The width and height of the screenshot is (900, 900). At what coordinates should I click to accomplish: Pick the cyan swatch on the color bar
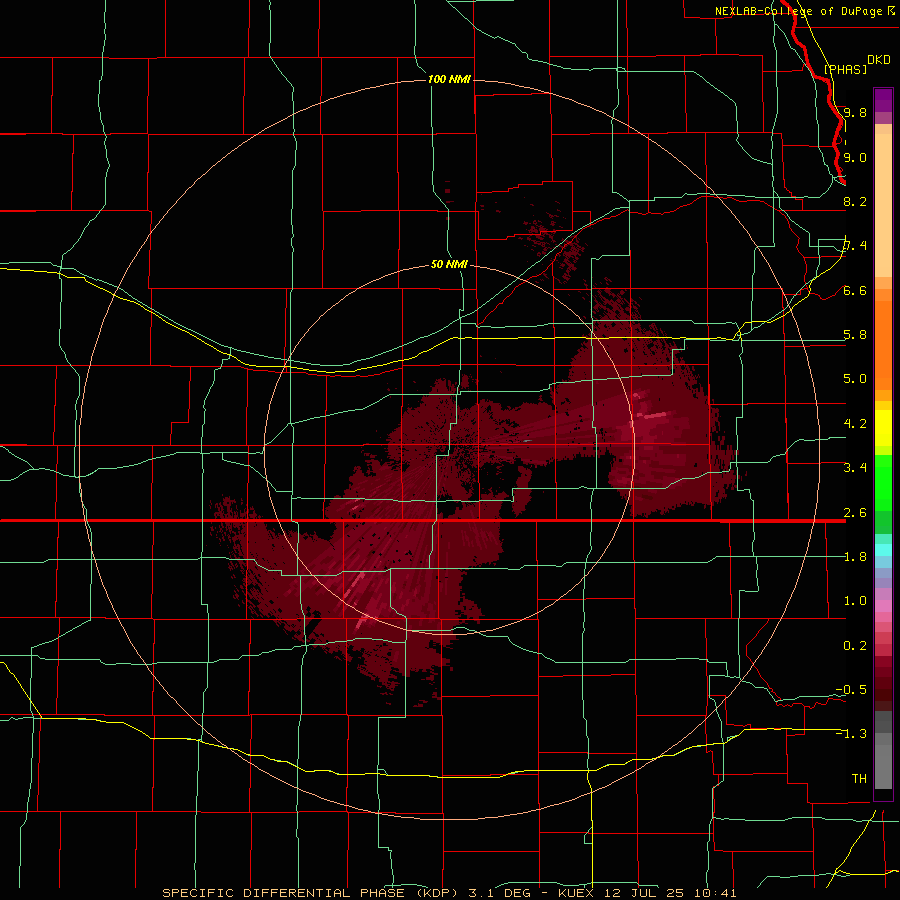[883, 550]
